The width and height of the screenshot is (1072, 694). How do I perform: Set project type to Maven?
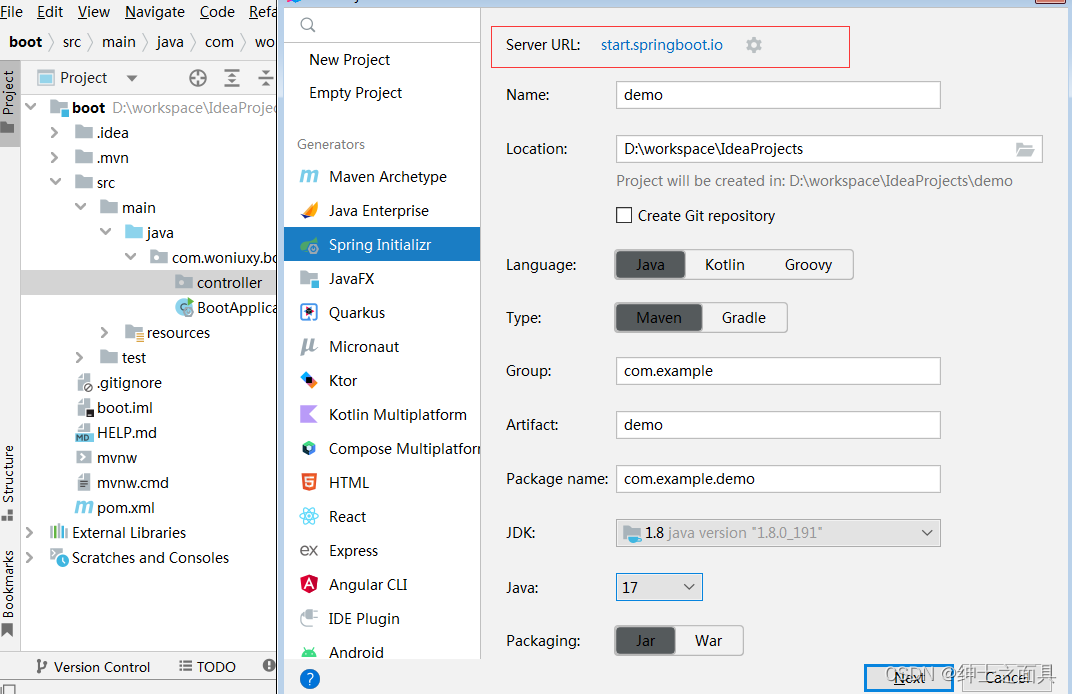click(x=659, y=318)
